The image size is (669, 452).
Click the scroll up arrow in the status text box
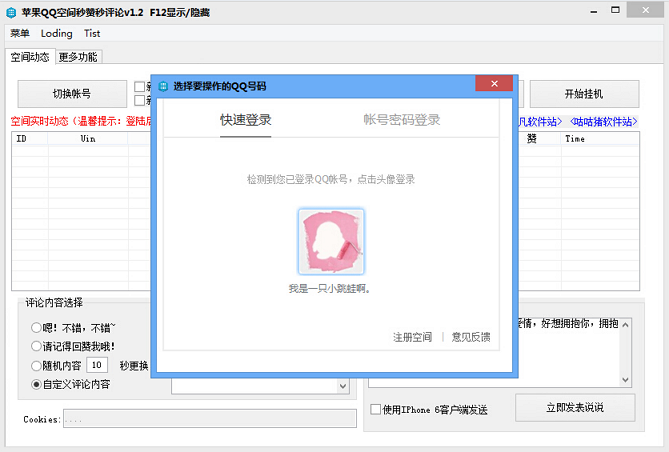pyautogui.click(x=625, y=325)
